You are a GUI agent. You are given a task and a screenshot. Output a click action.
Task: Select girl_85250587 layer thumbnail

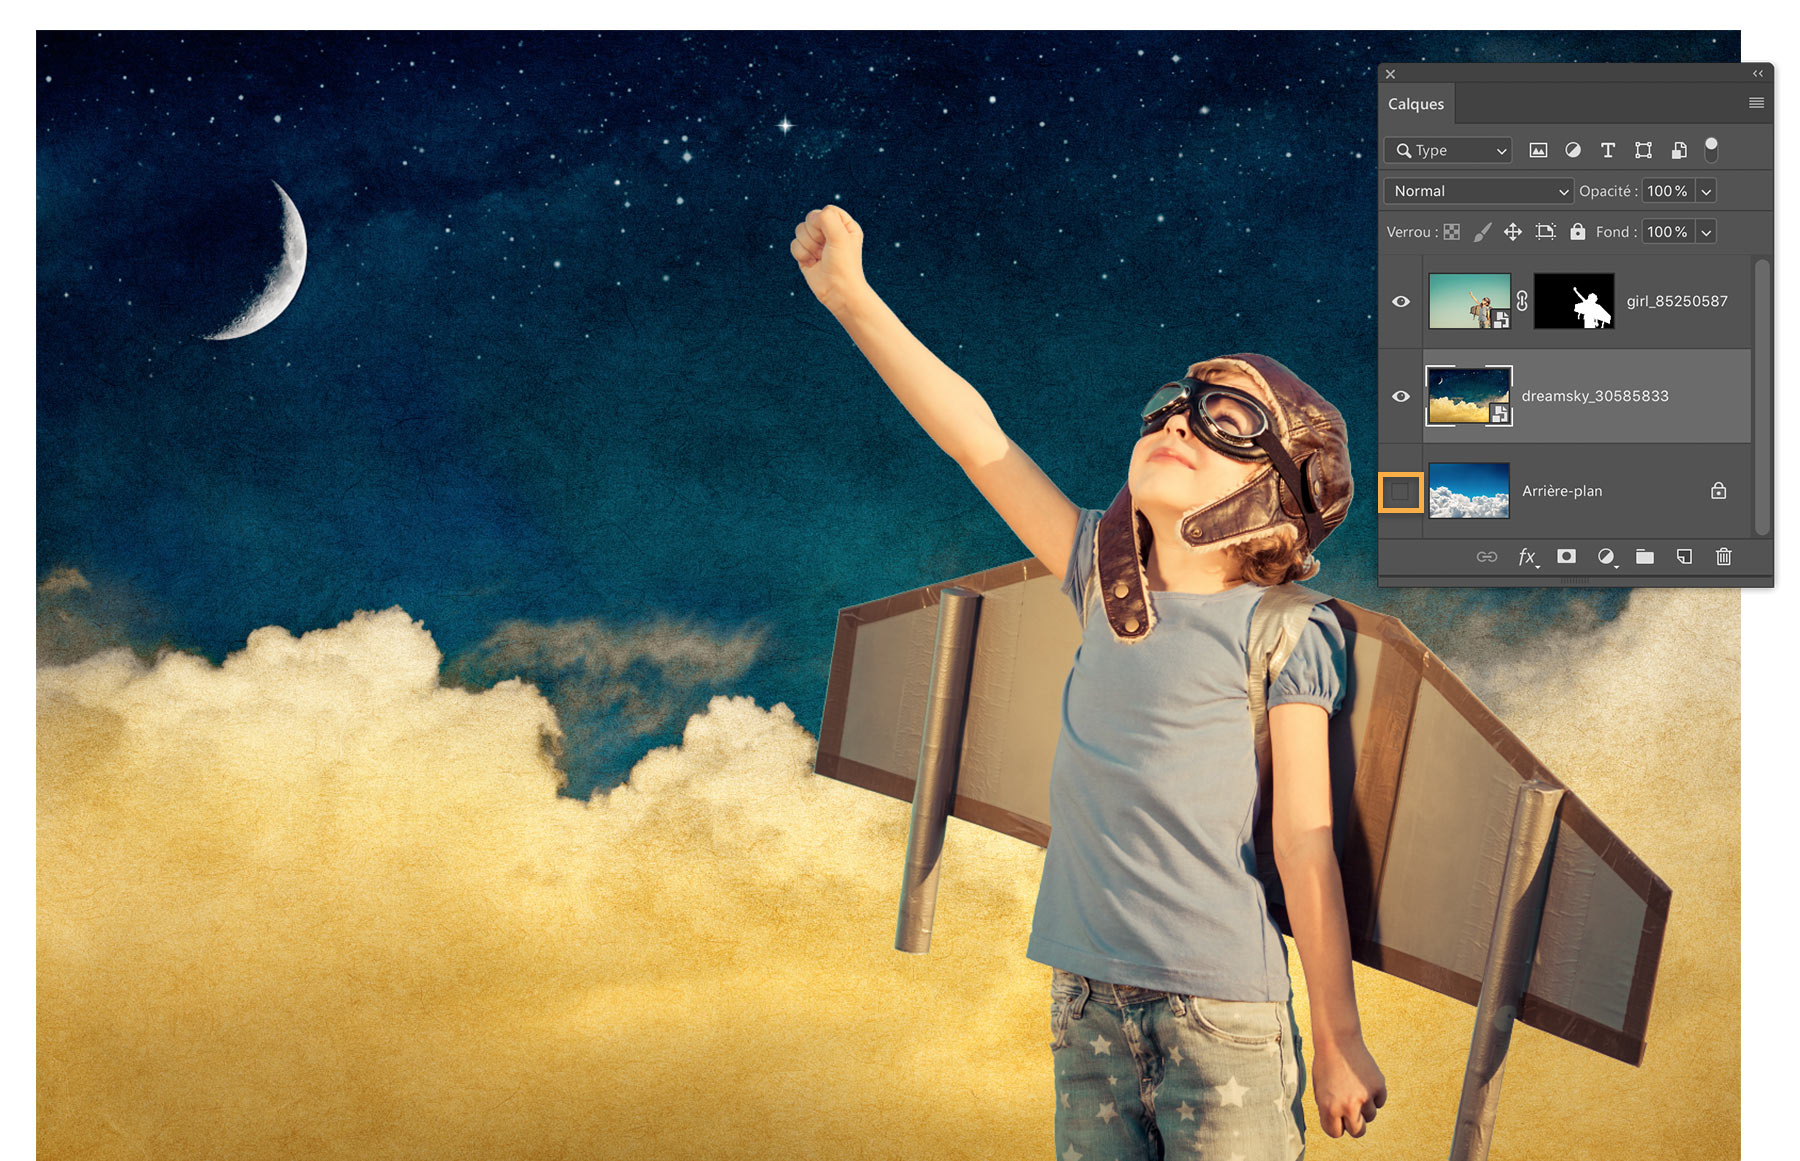pyautogui.click(x=1469, y=301)
